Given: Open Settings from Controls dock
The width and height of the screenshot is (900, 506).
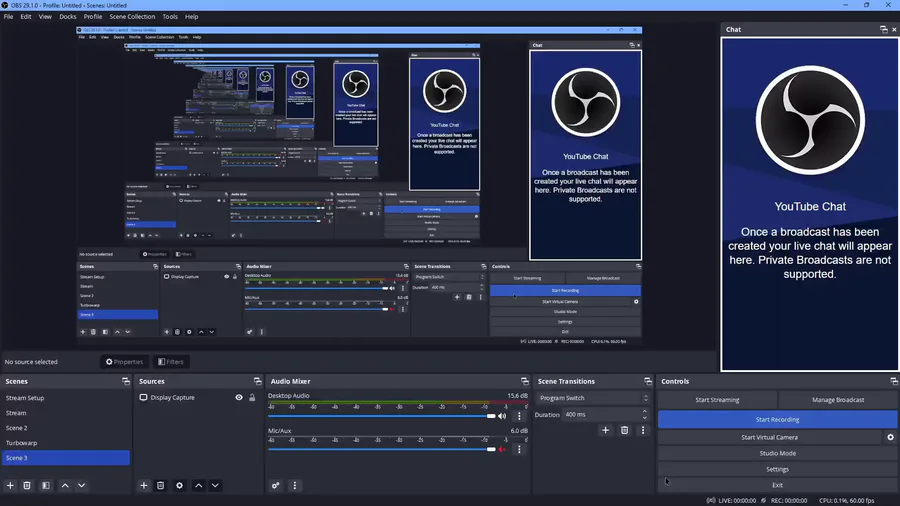Looking at the screenshot, I should [x=778, y=469].
